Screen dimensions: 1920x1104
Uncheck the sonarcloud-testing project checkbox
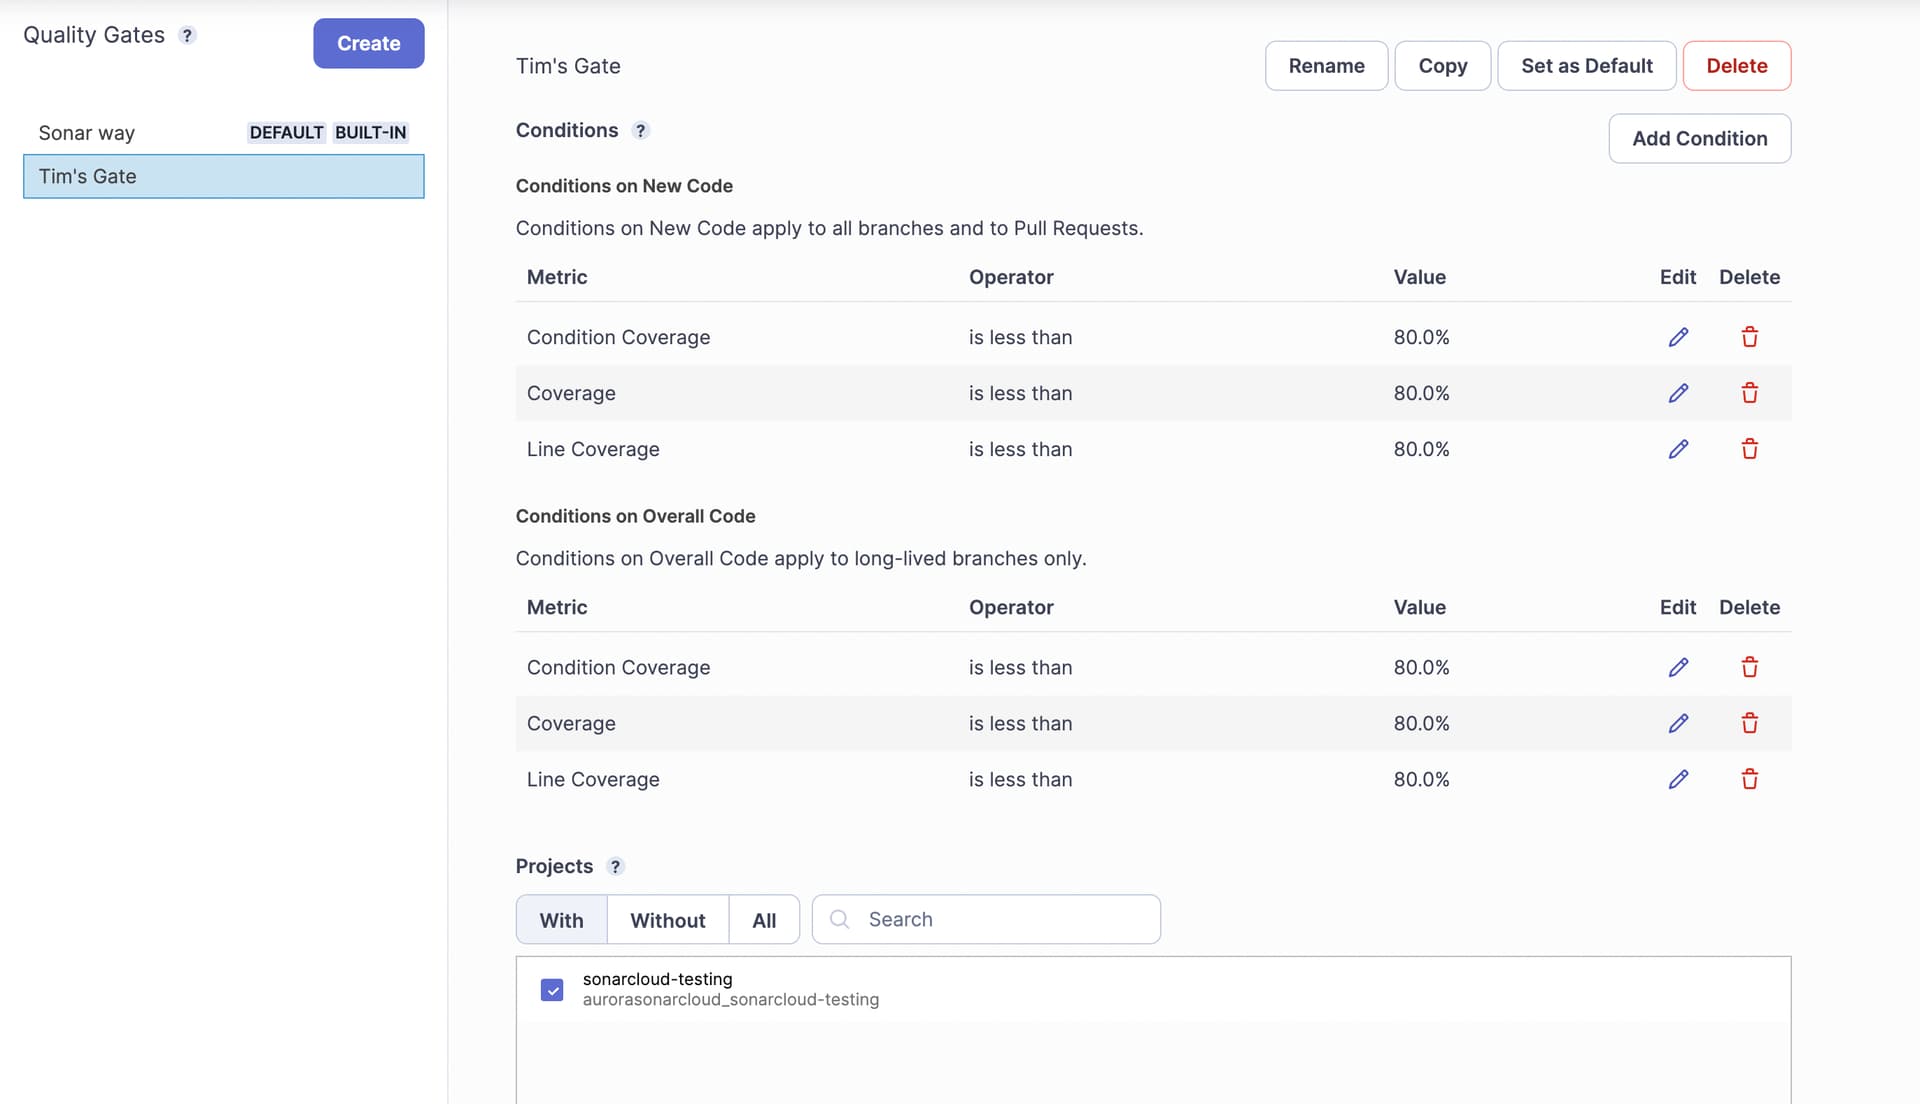552,990
